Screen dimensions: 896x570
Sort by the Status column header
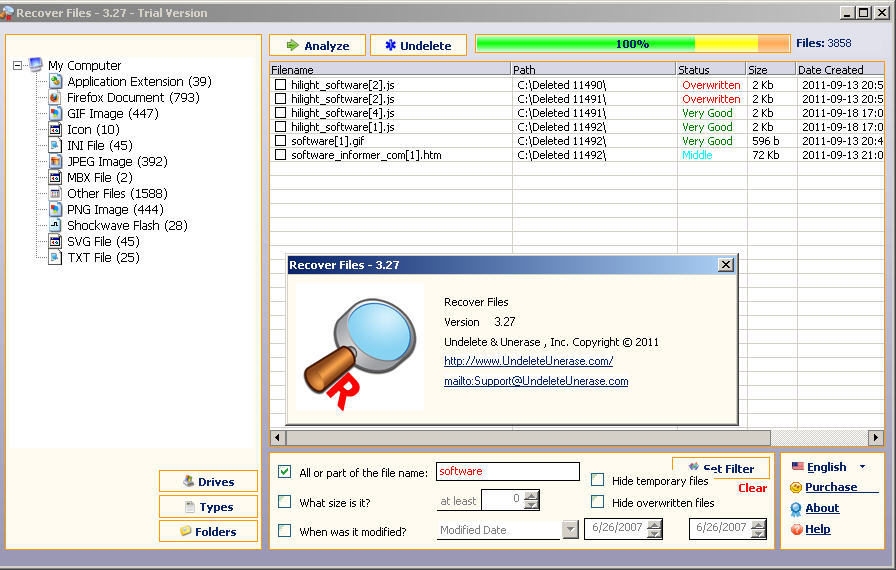[x=710, y=69]
